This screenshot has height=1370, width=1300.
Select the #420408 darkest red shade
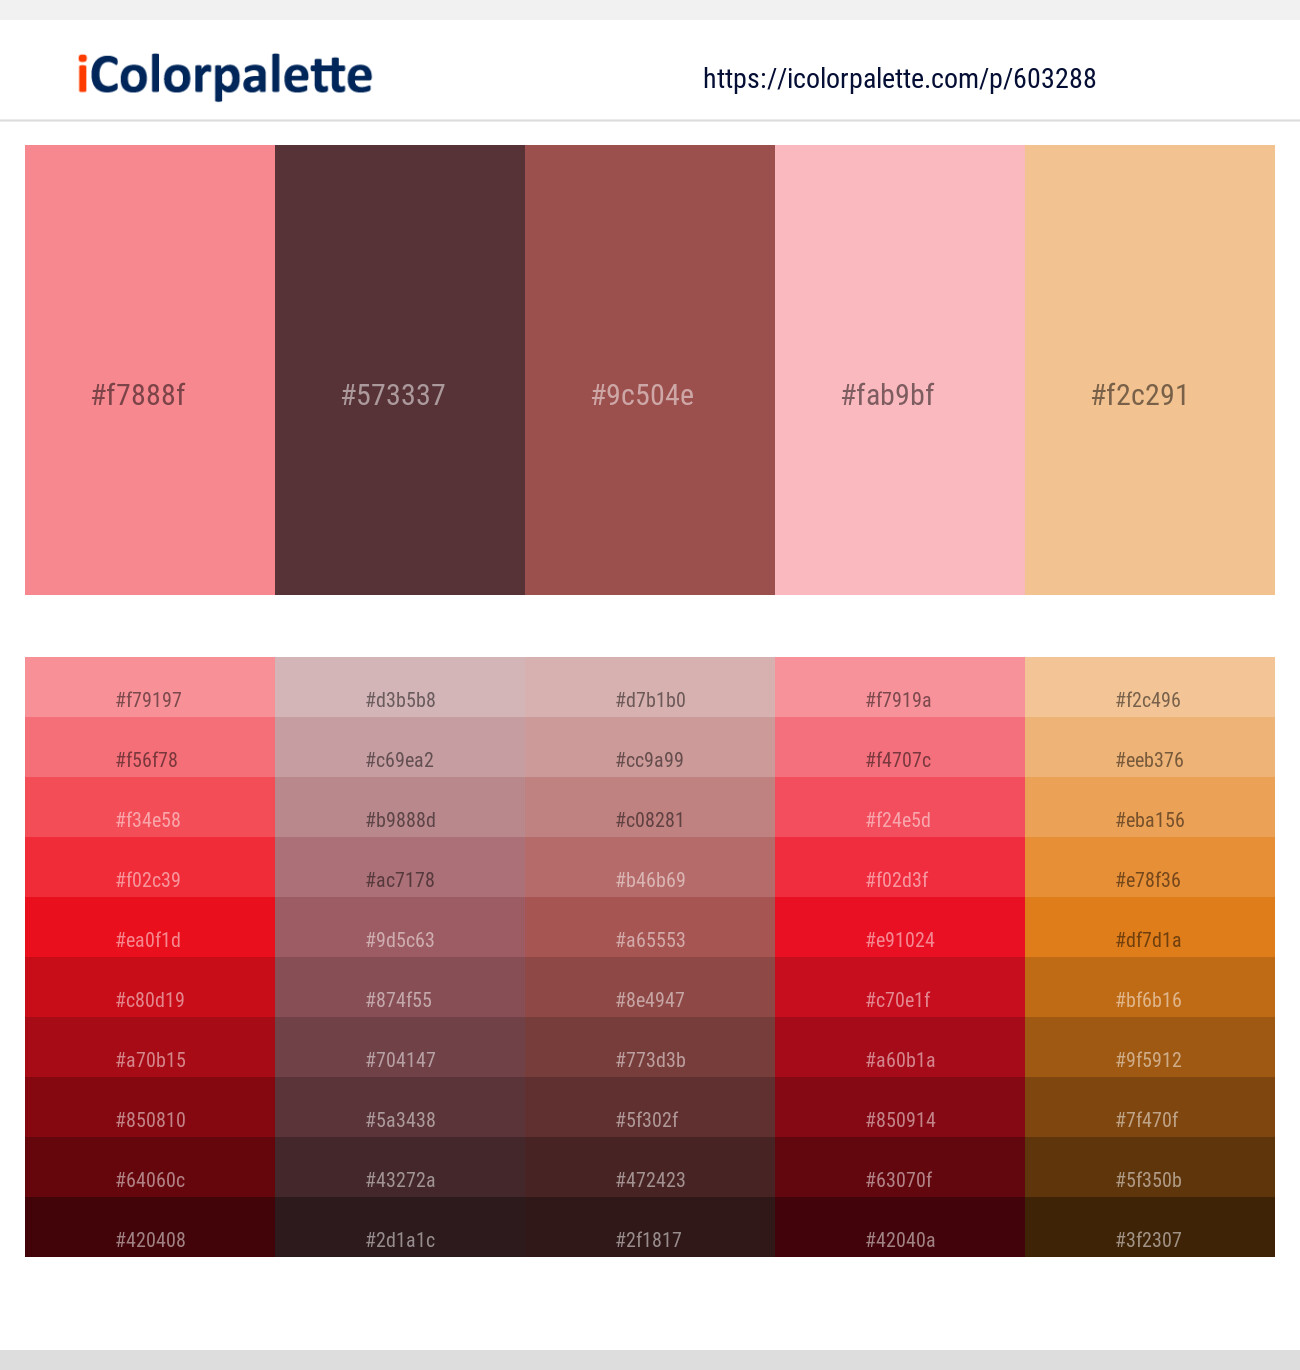tap(150, 1227)
